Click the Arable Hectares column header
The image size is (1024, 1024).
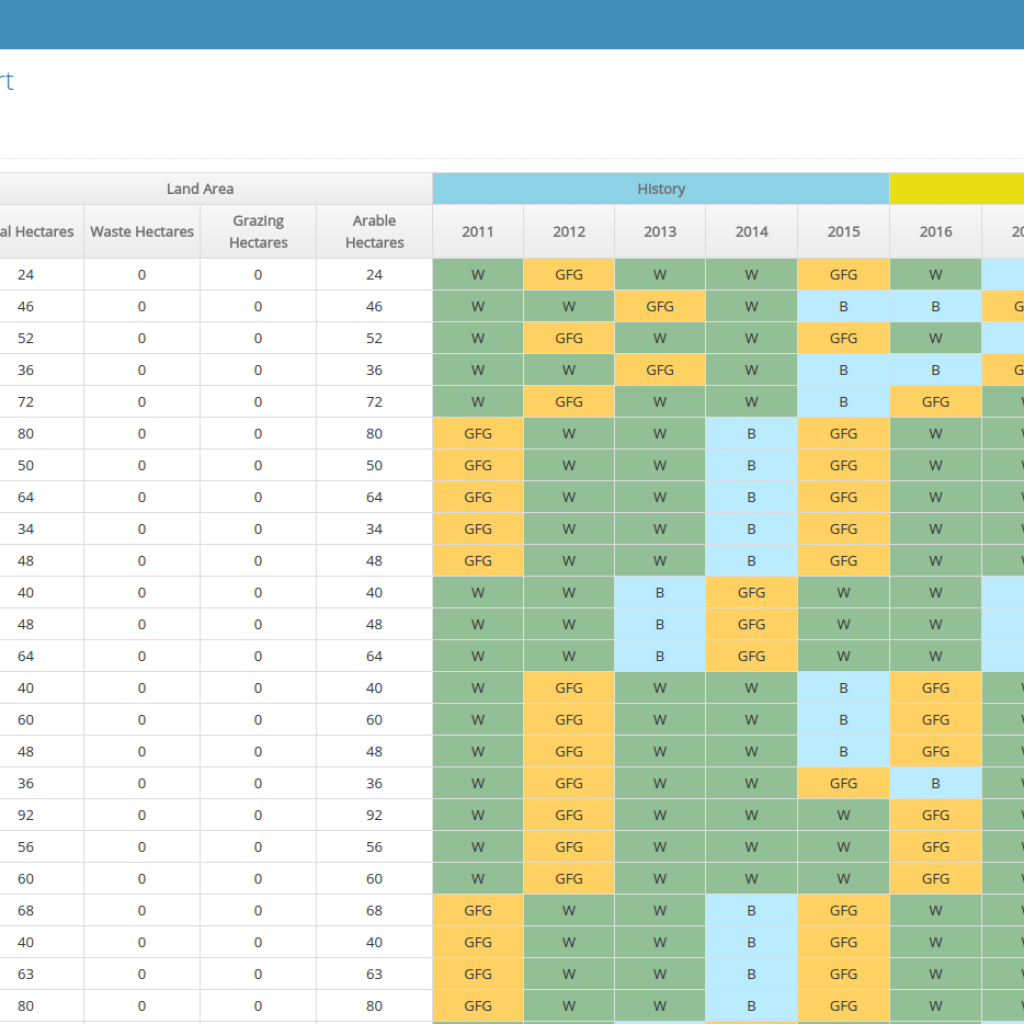374,231
